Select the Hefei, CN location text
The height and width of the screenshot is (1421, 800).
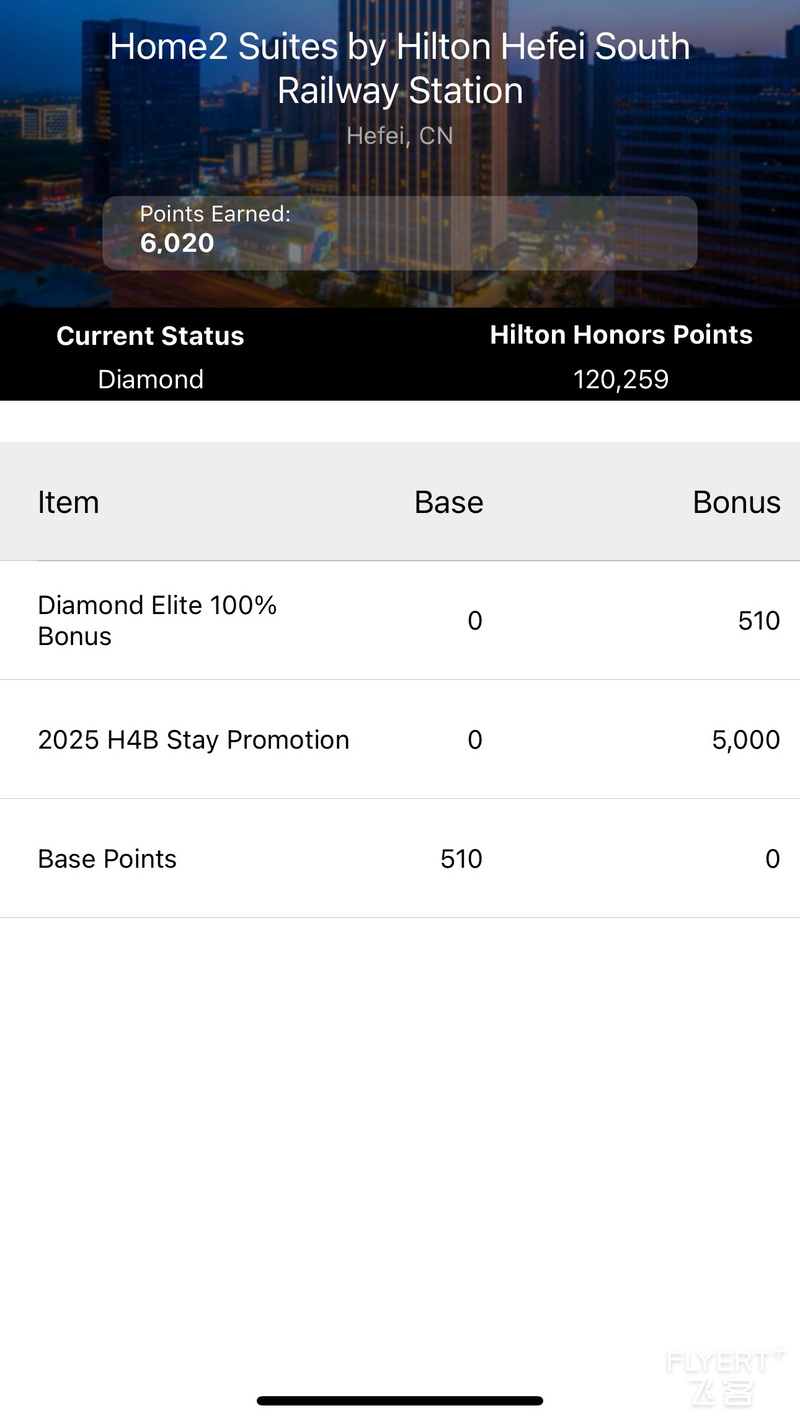point(400,135)
